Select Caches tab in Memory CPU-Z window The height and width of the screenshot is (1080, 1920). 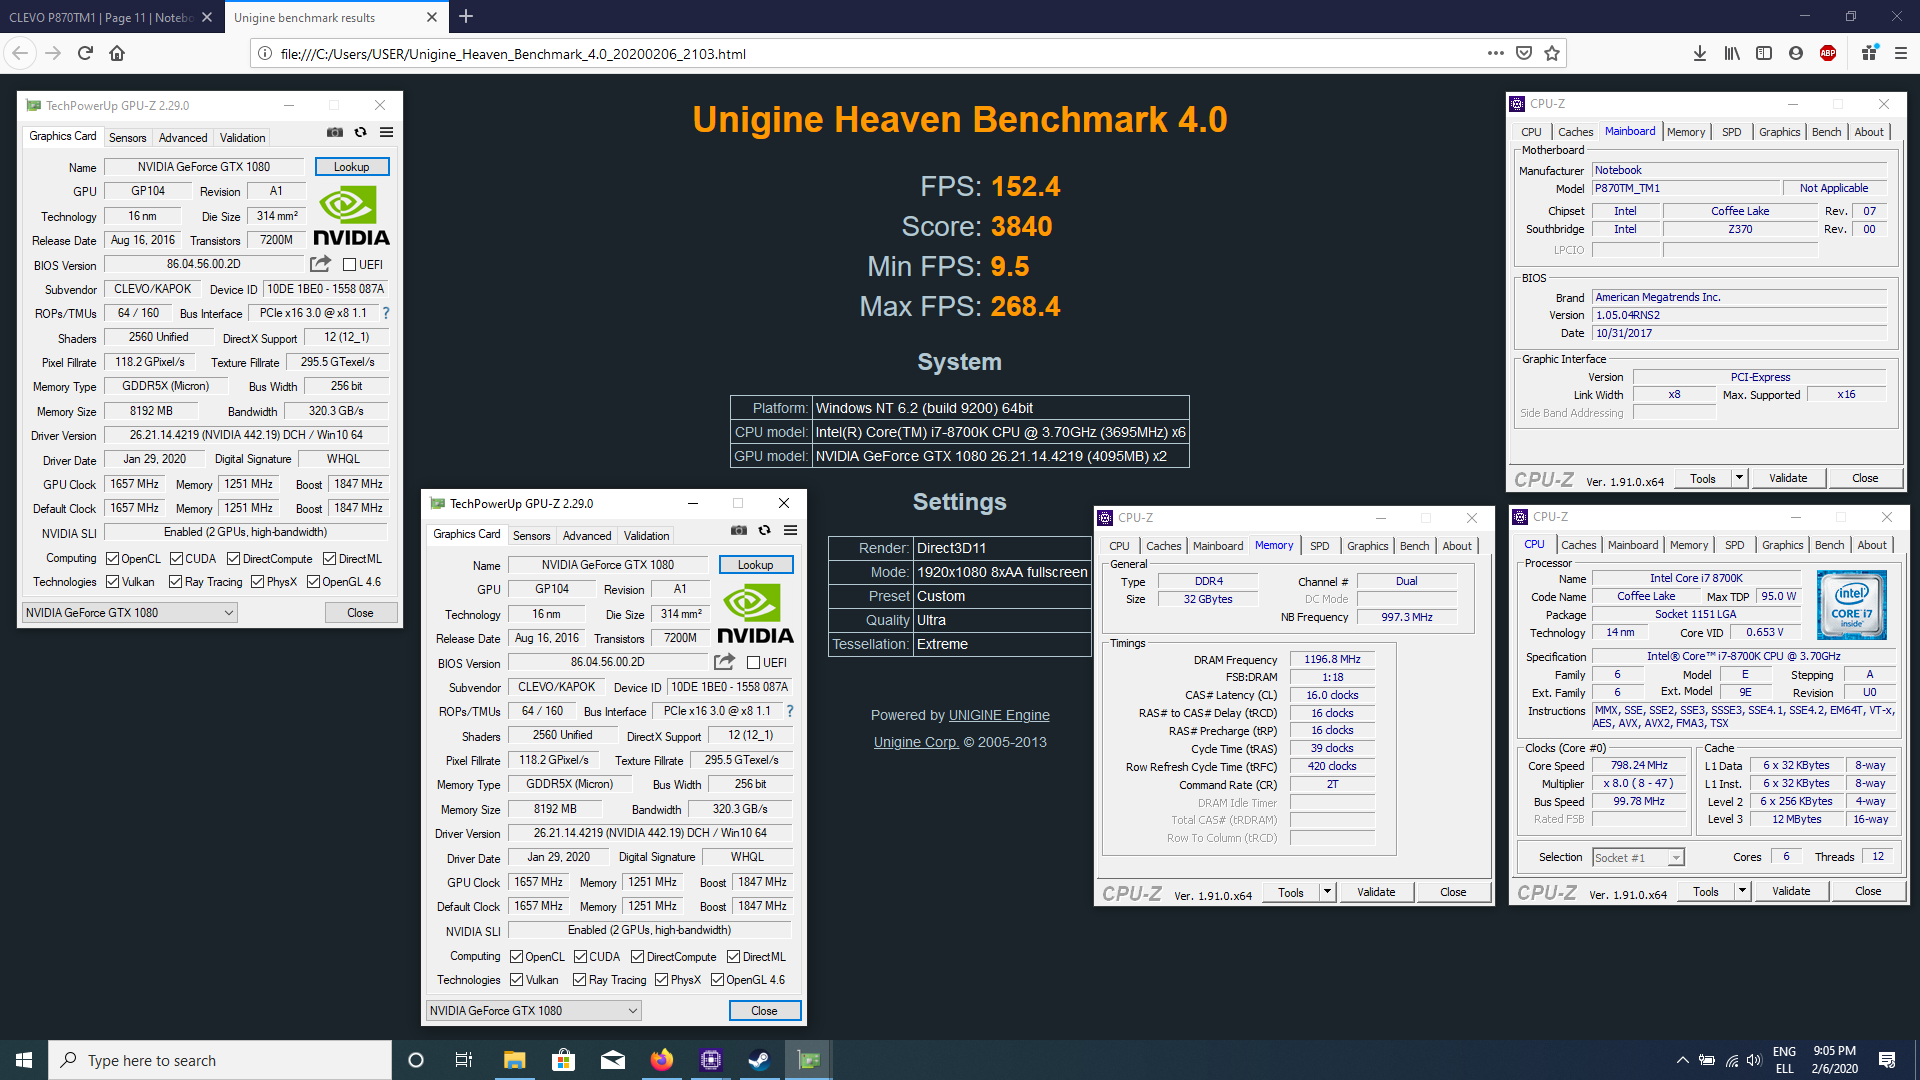pyautogui.click(x=1164, y=546)
